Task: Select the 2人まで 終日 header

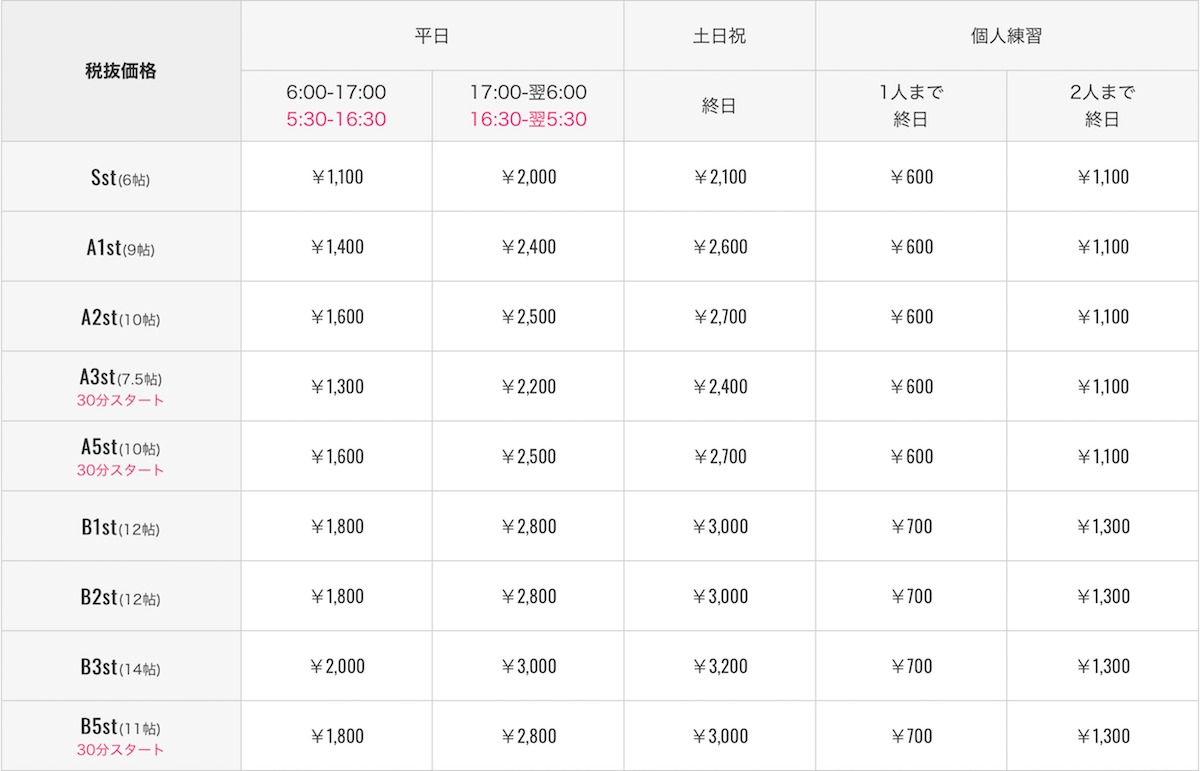Action: [1103, 106]
